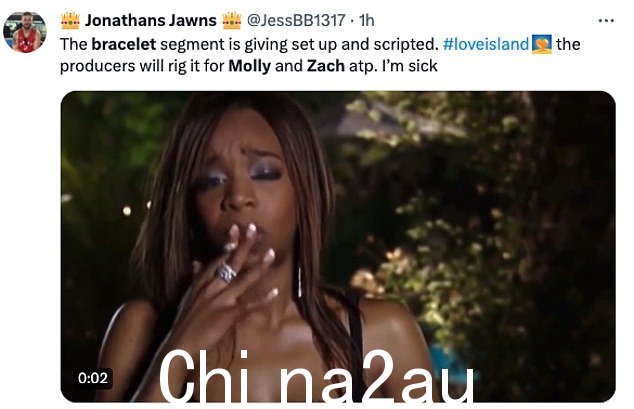Click the China2au watermark text on video

(316, 376)
